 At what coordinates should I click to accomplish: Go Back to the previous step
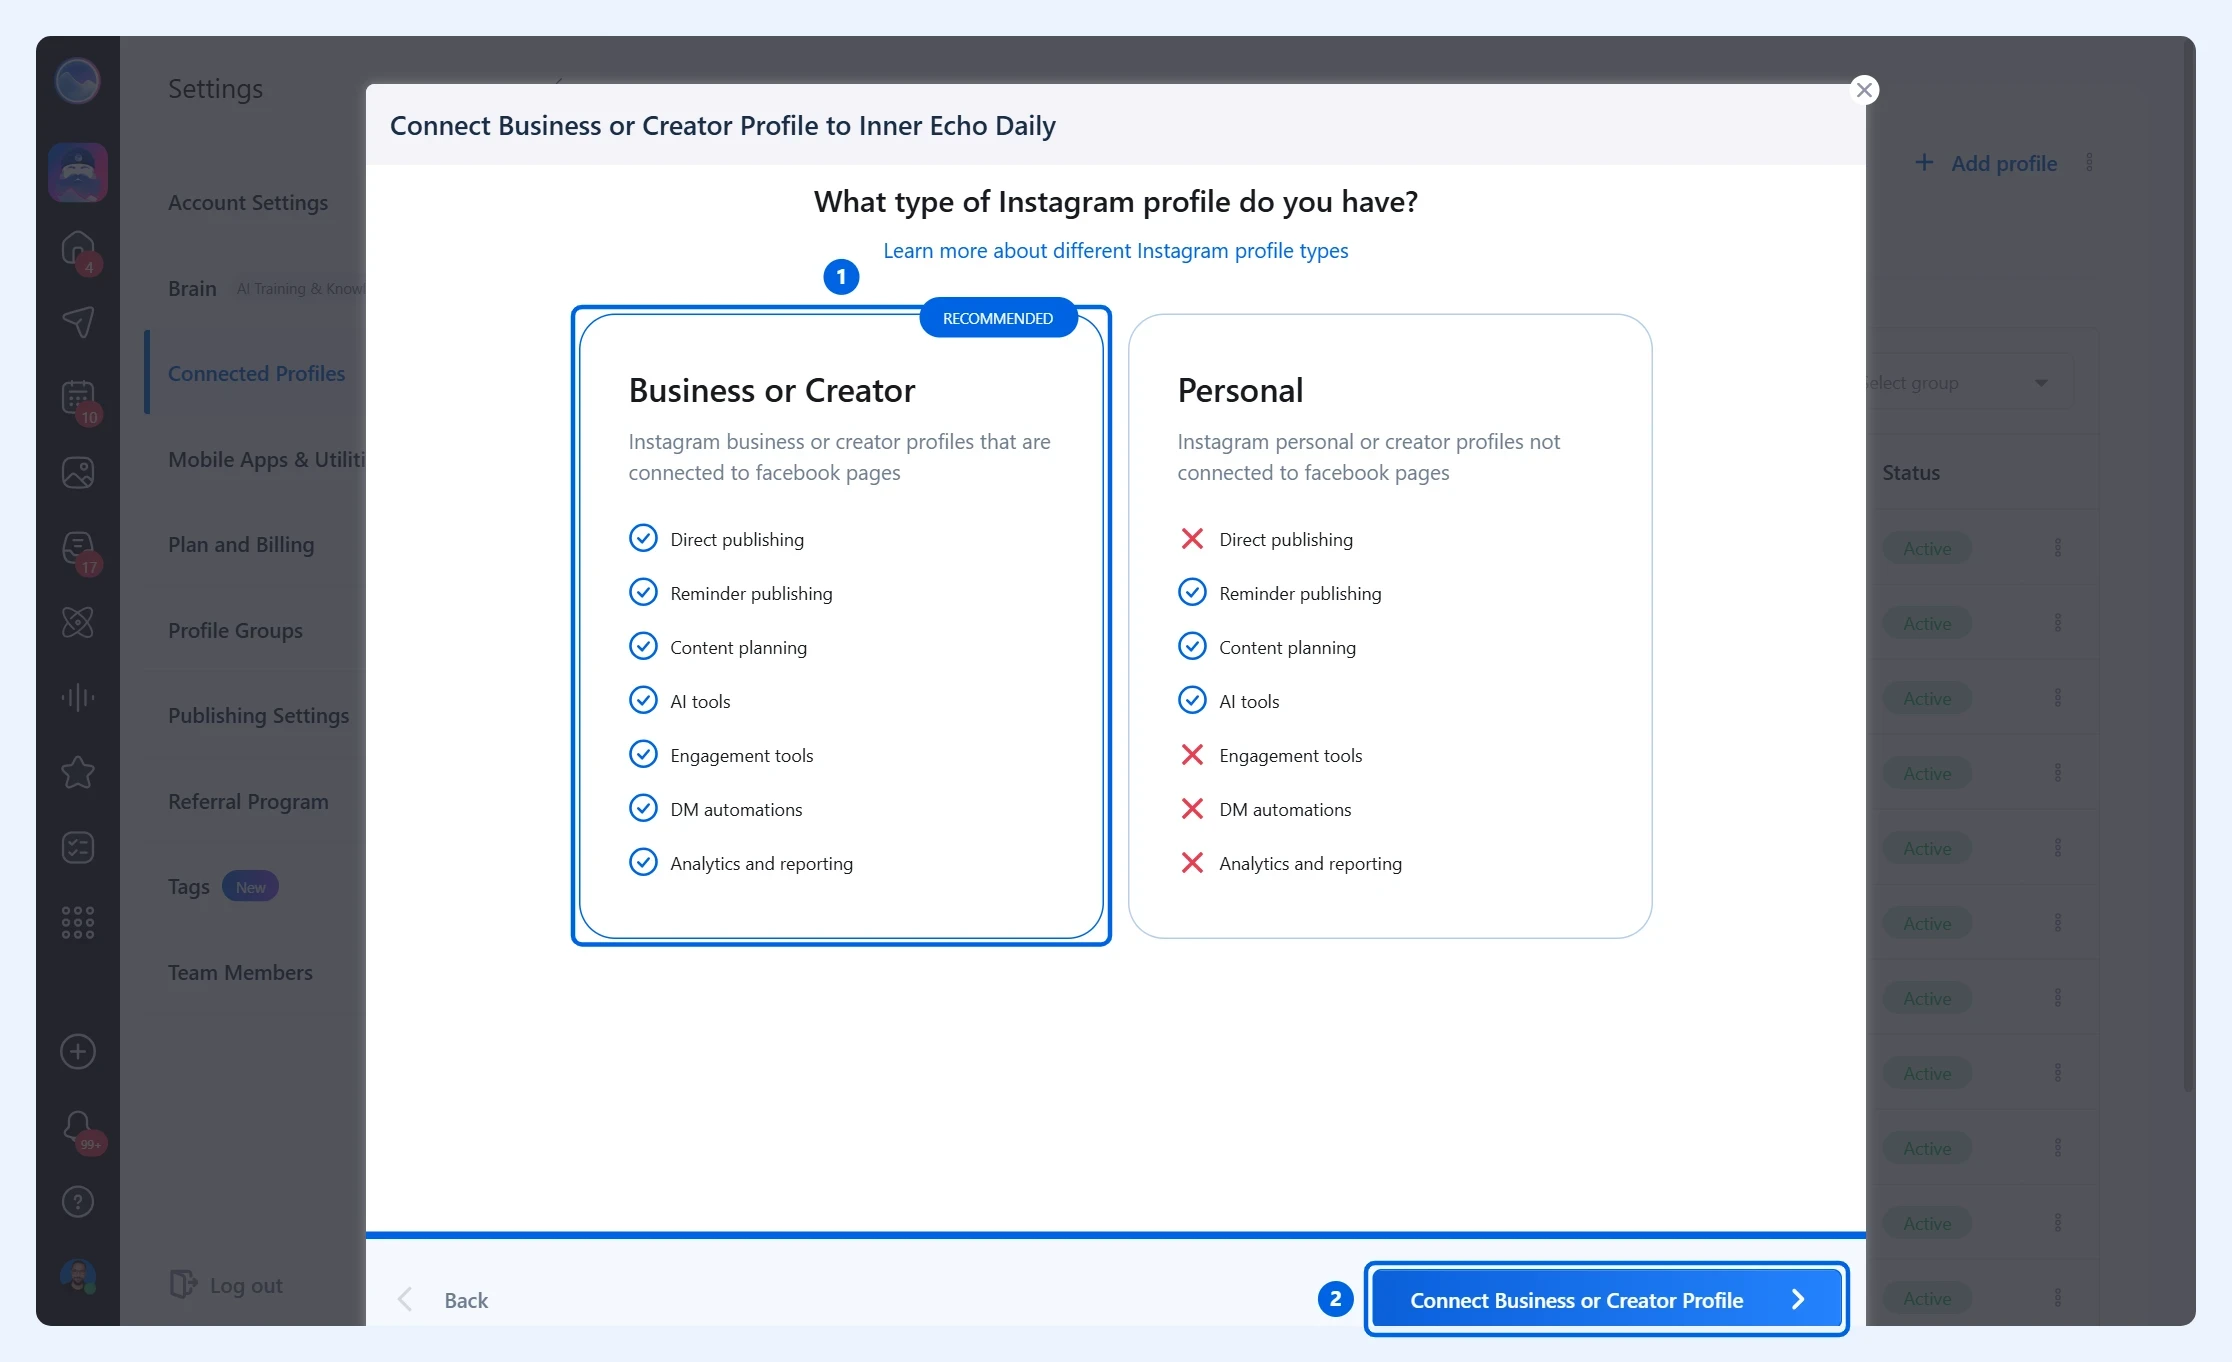(x=444, y=1300)
